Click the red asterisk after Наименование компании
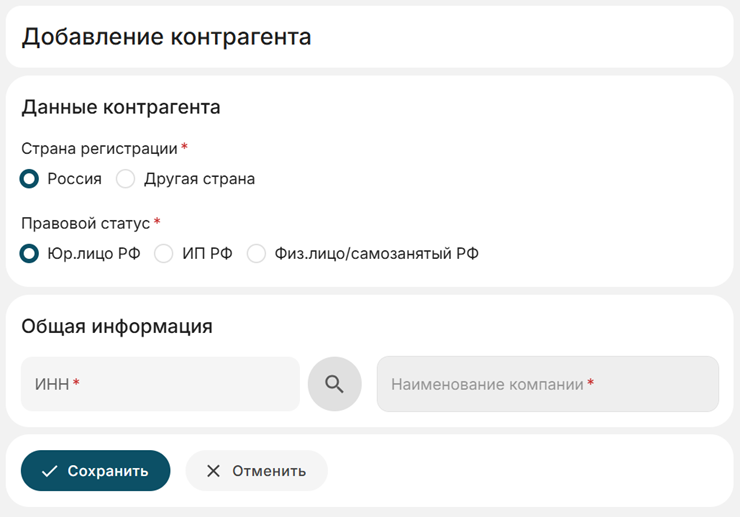Screen dimensions: 740x517 click(590, 383)
